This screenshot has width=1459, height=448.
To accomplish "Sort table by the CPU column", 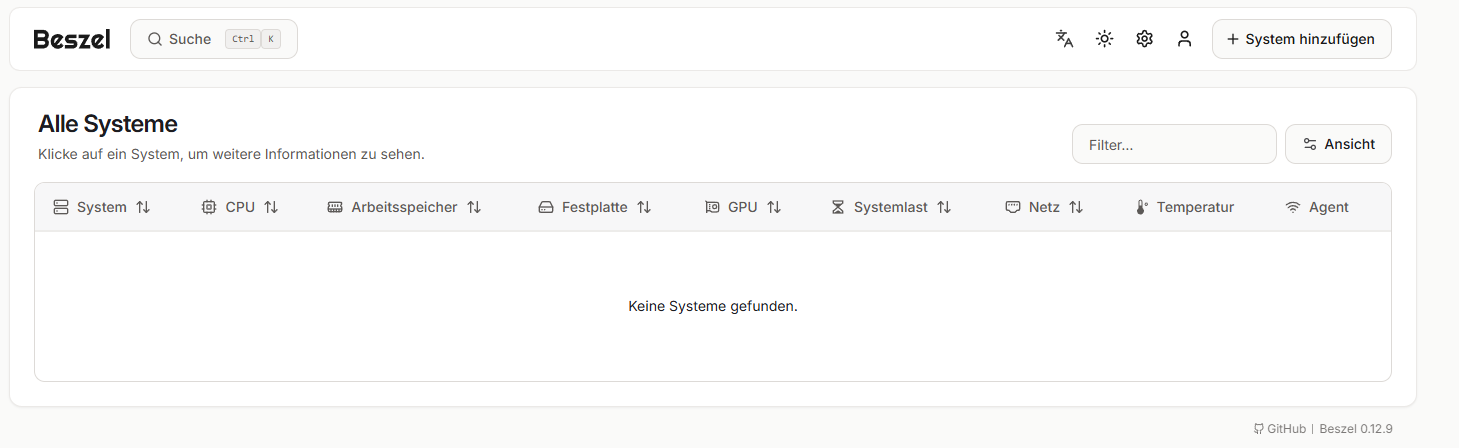I will (x=240, y=207).
